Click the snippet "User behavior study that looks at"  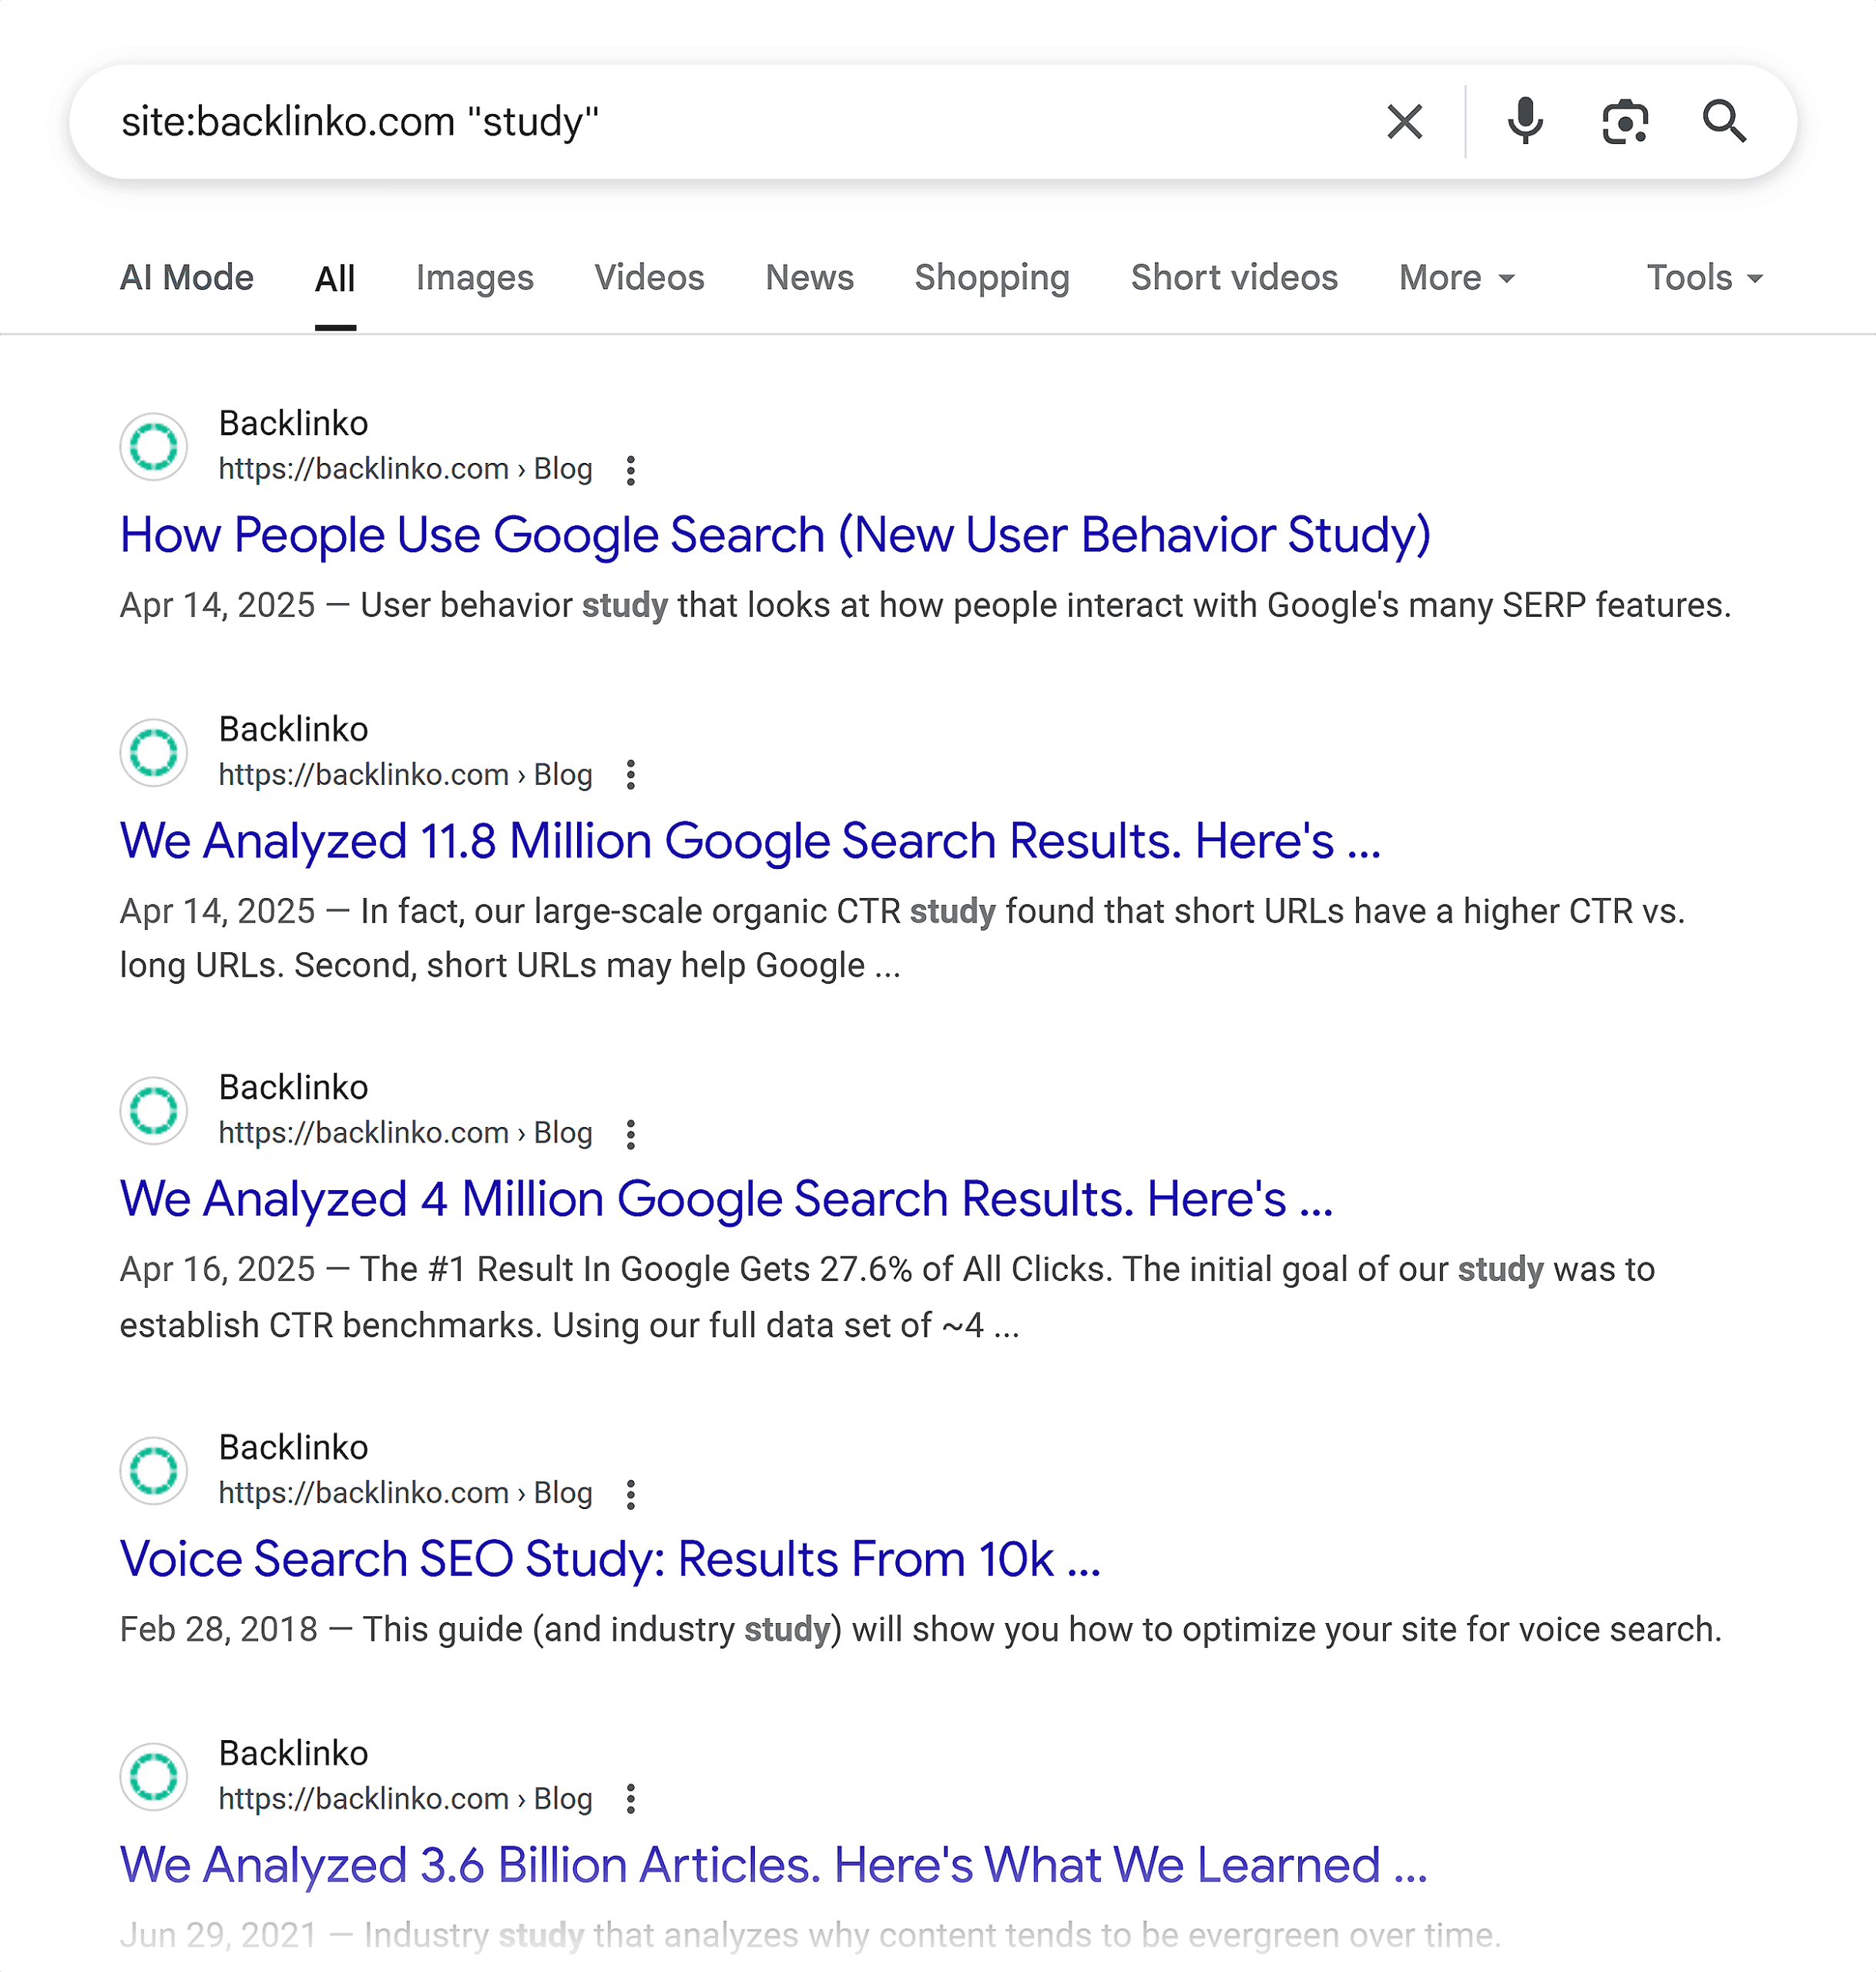pyautogui.click(x=925, y=605)
